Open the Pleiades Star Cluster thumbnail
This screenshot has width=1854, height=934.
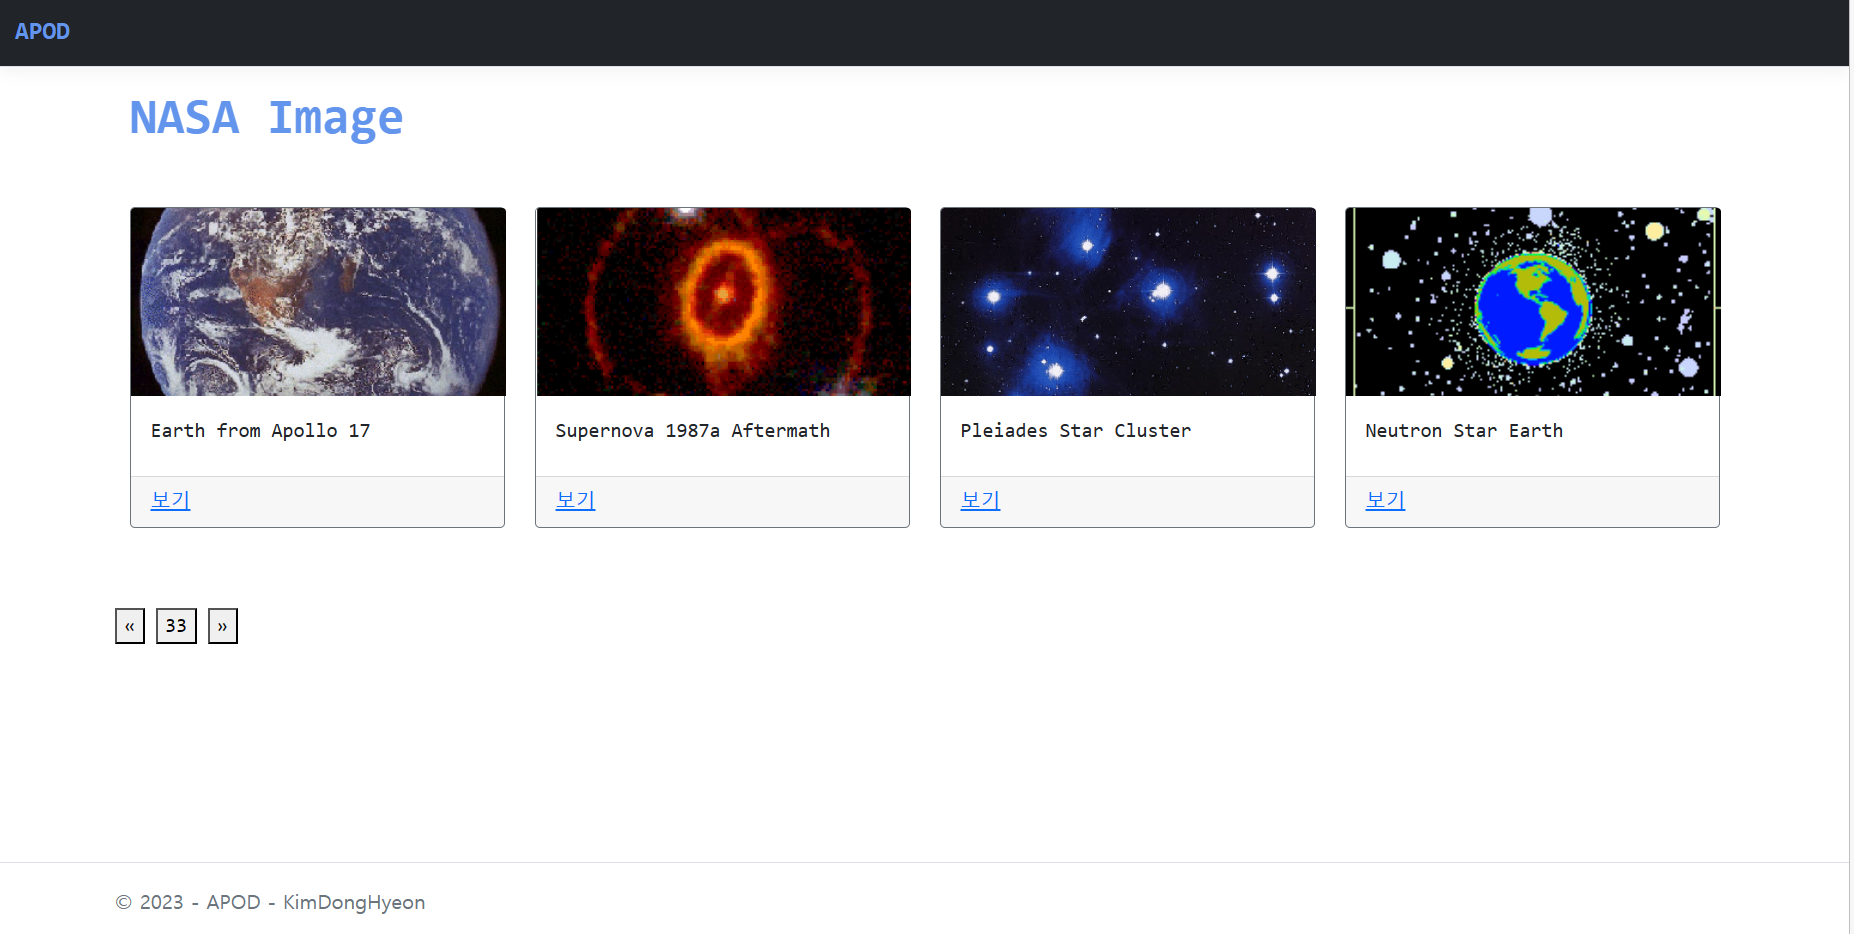coord(1128,302)
